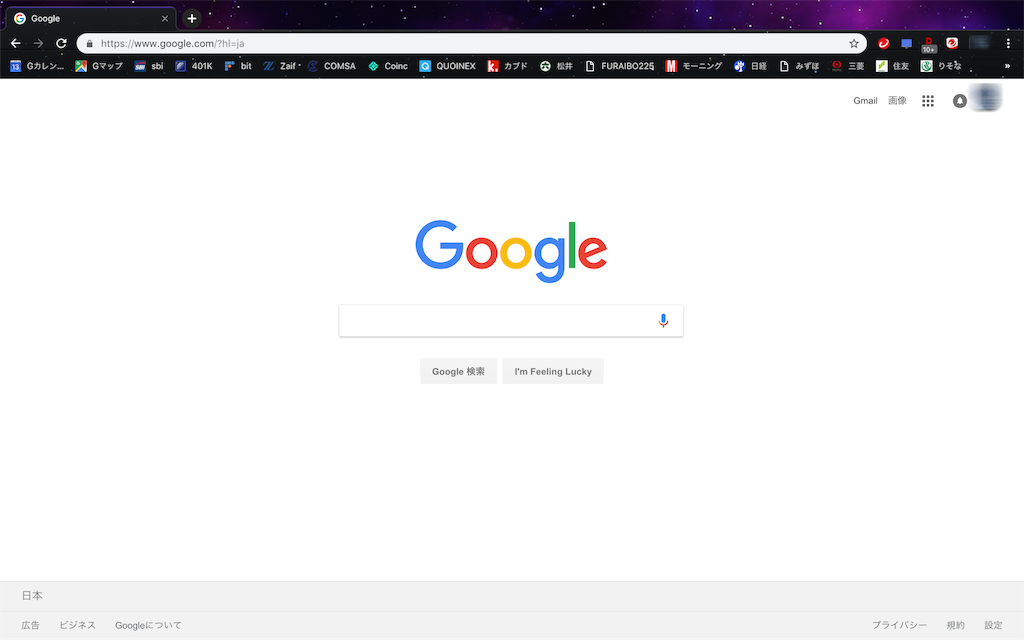1024x640 pixels.
Task: Open the Googleについて footer link
Action: (x=148, y=625)
